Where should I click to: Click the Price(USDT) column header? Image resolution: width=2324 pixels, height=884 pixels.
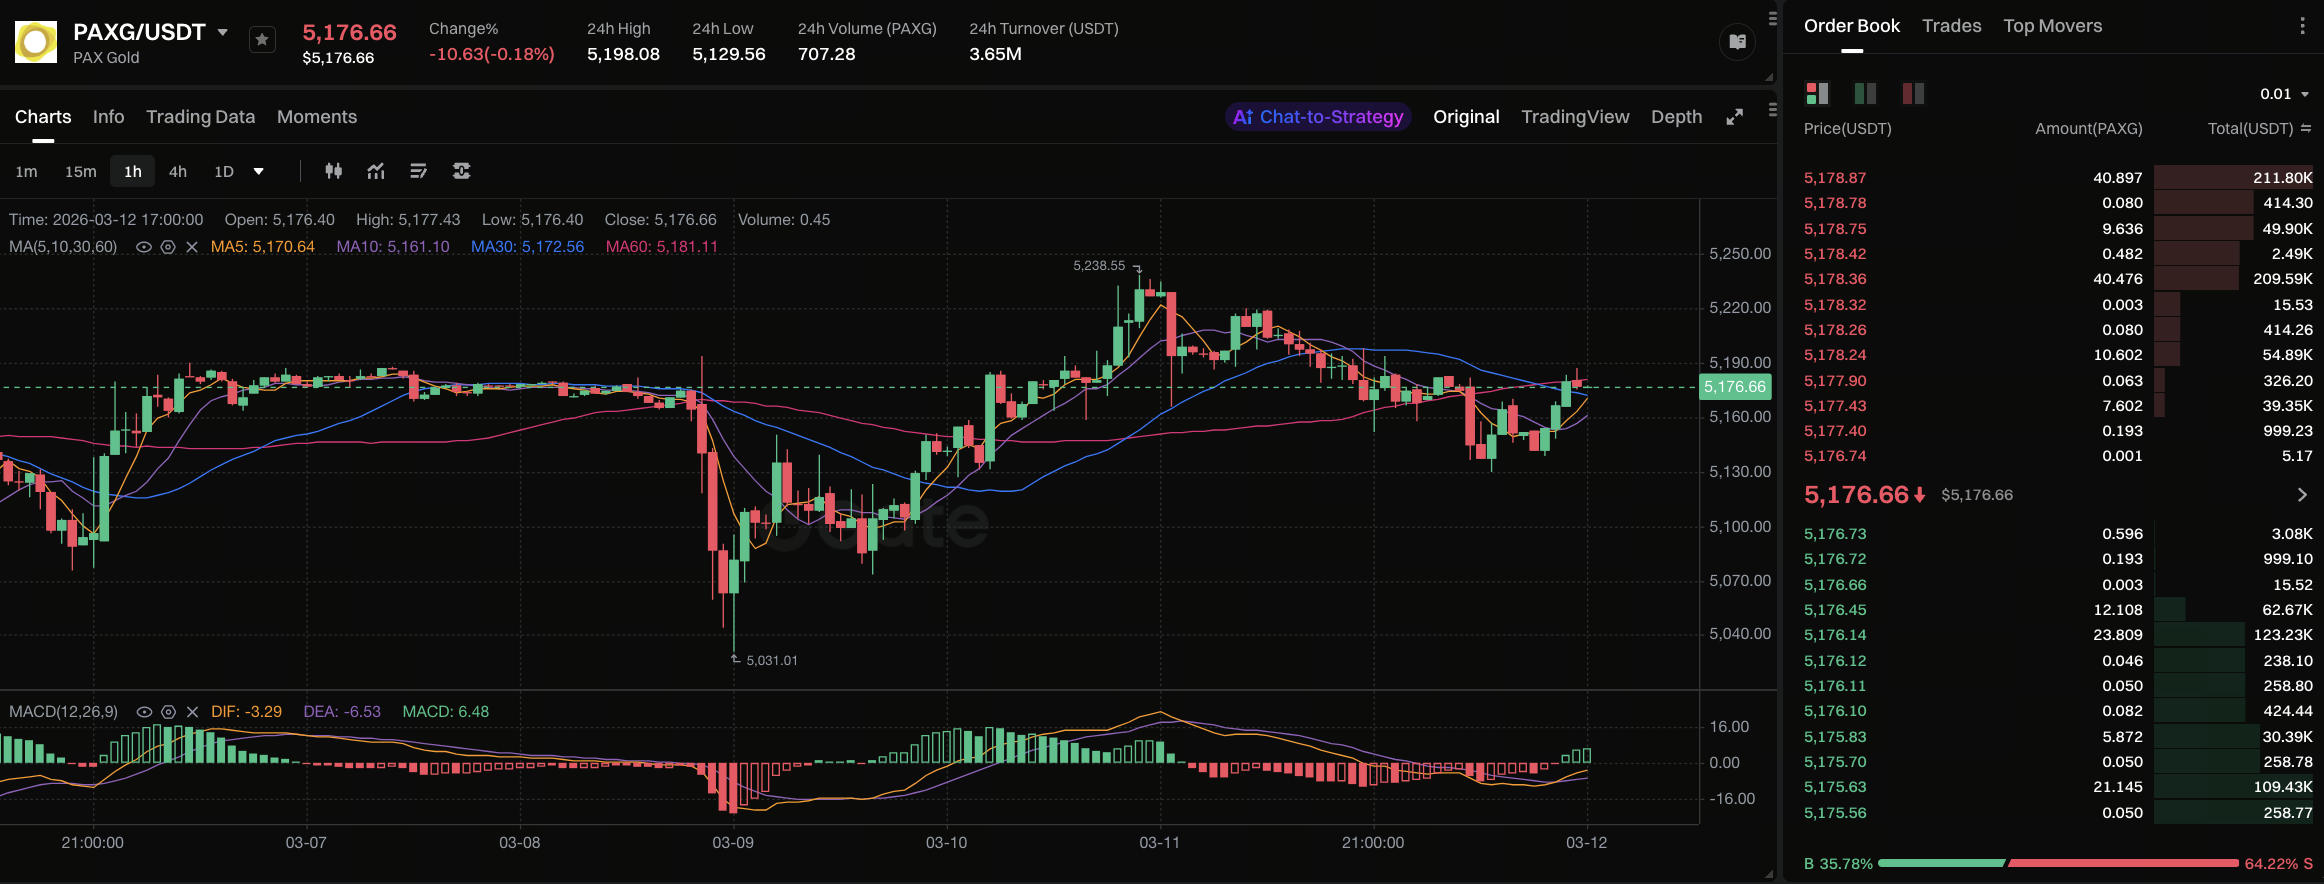[x=1848, y=128]
